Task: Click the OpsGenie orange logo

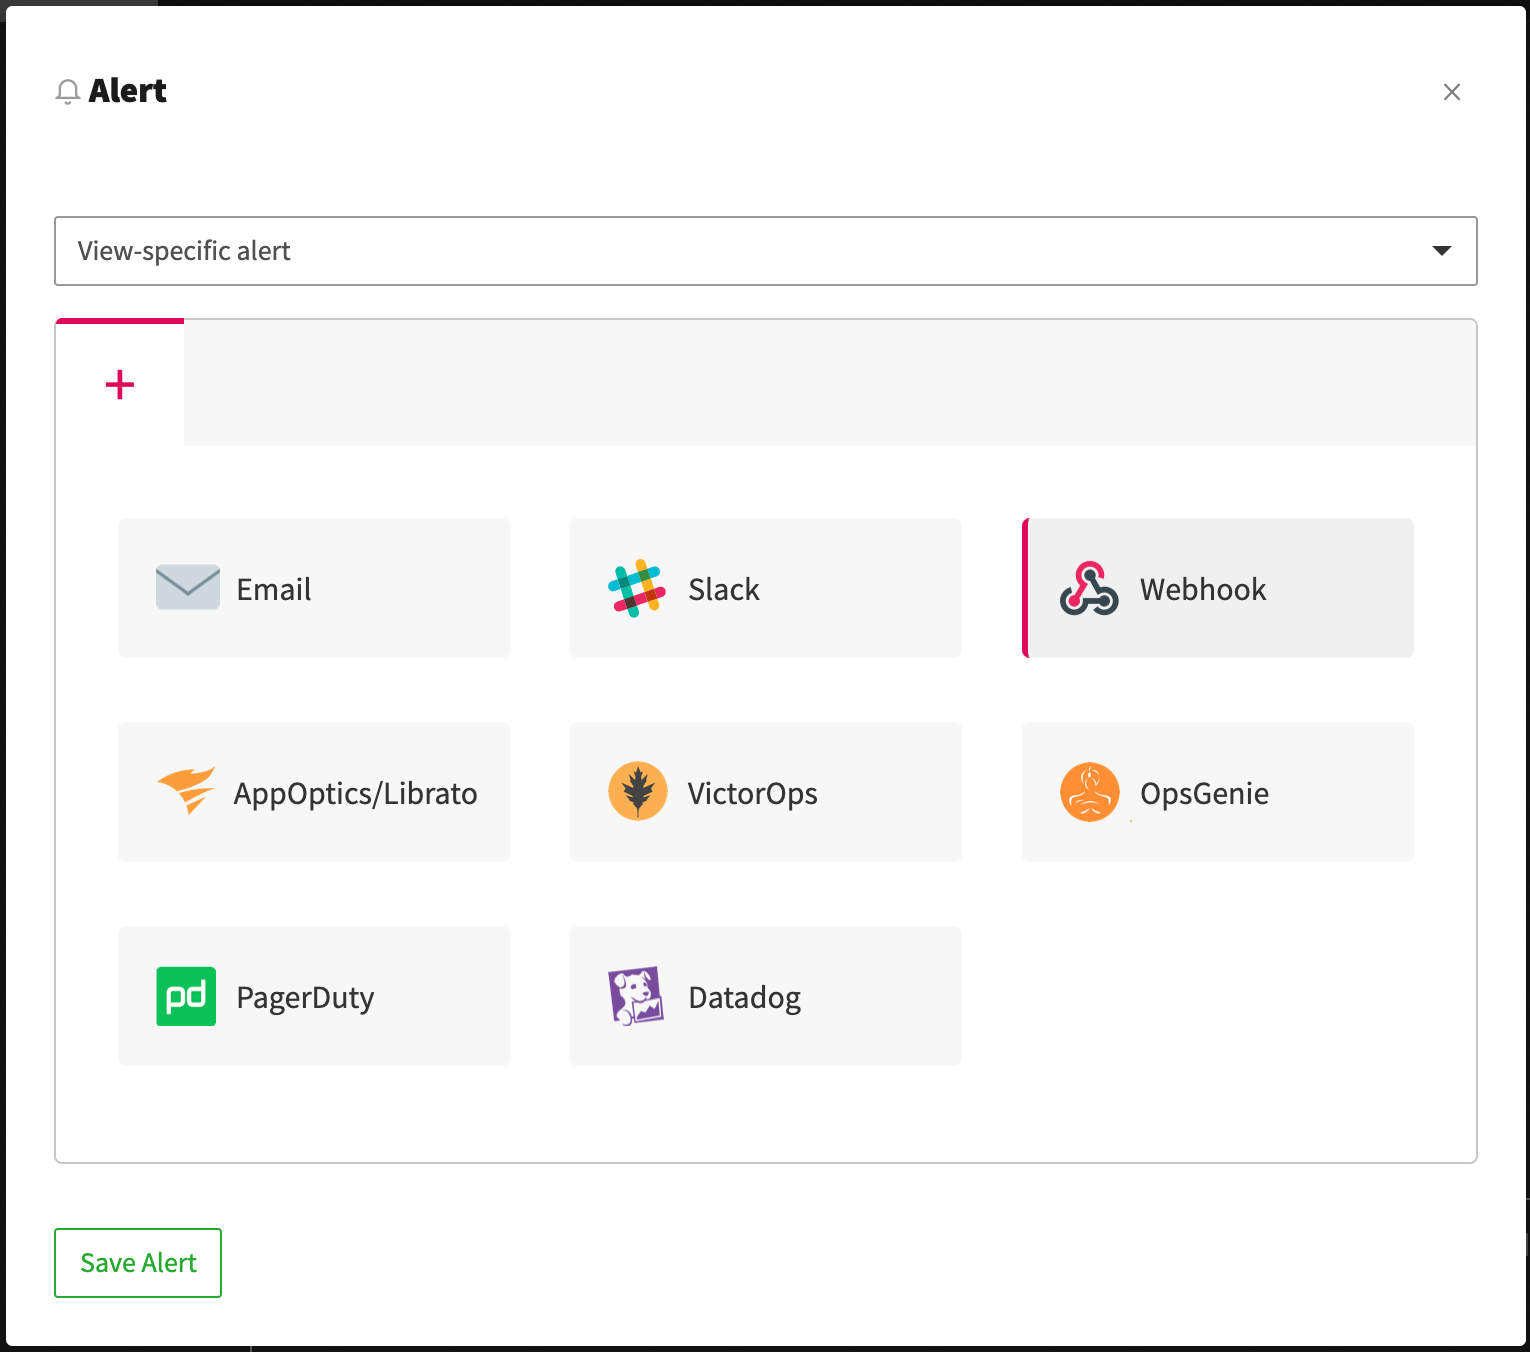Action: coord(1090,792)
